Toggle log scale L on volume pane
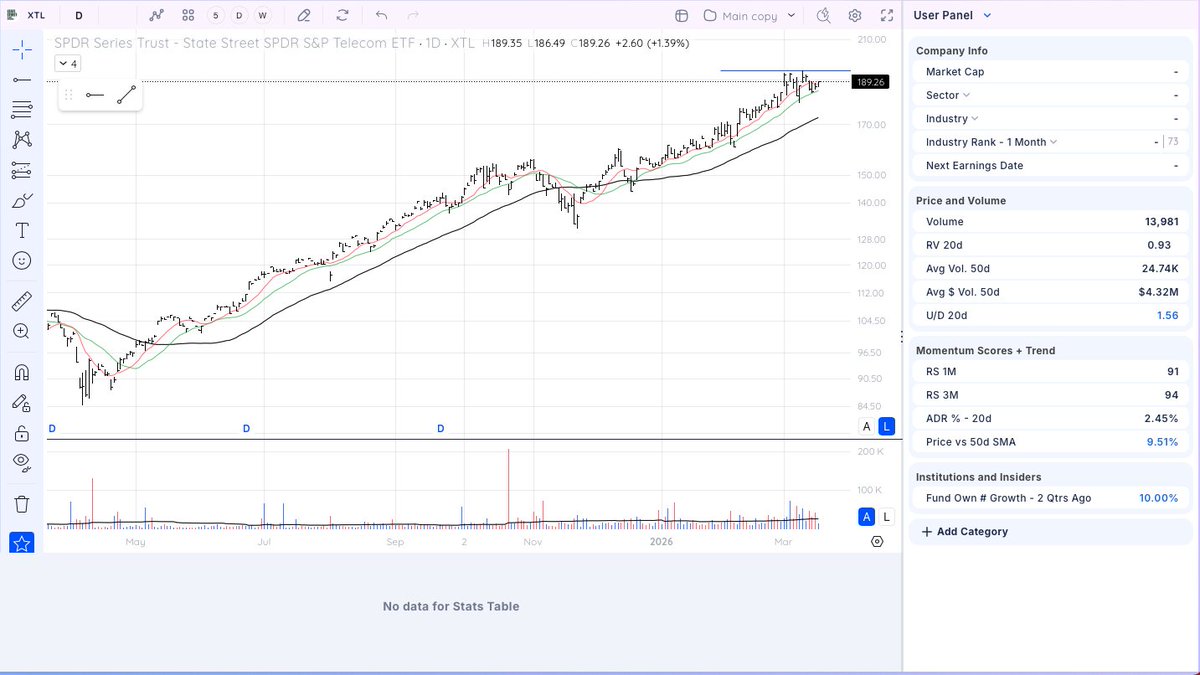Image resolution: width=1200 pixels, height=675 pixels. click(x=886, y=517)
